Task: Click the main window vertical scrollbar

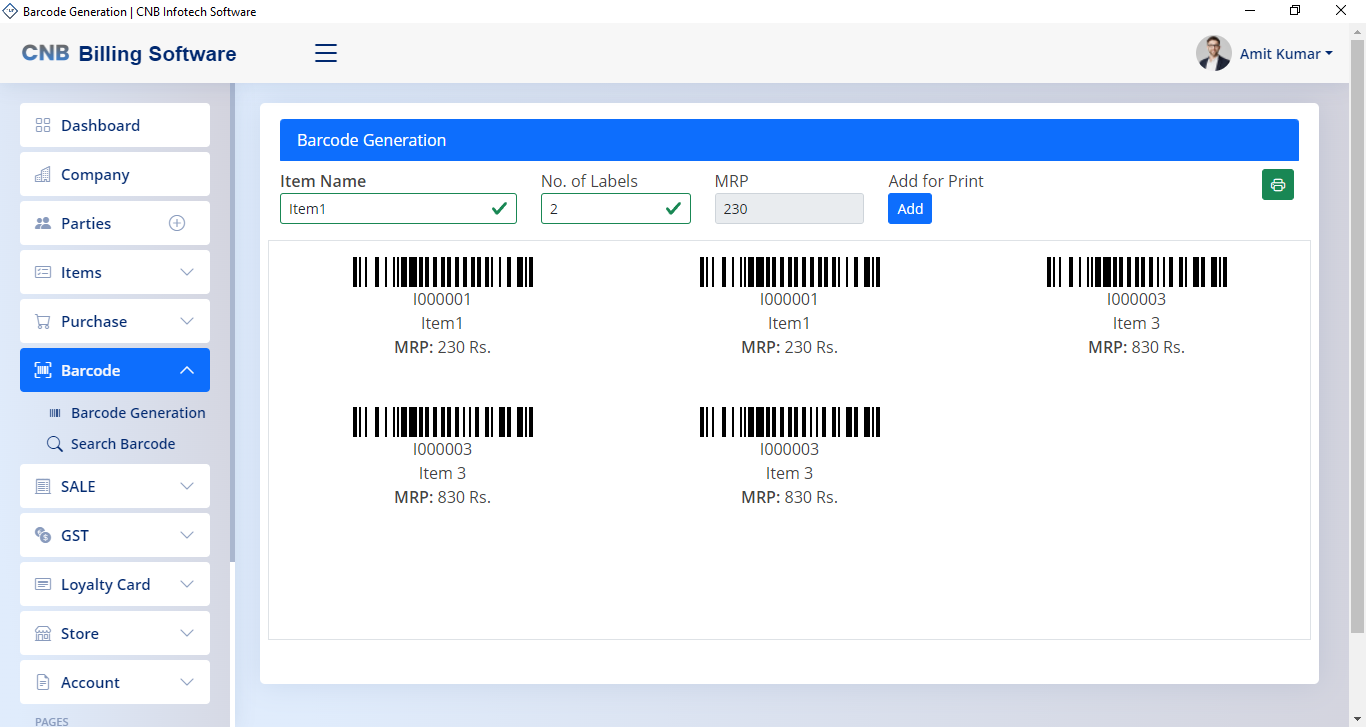Action: pyautogui.click(x=1357, y=336)
